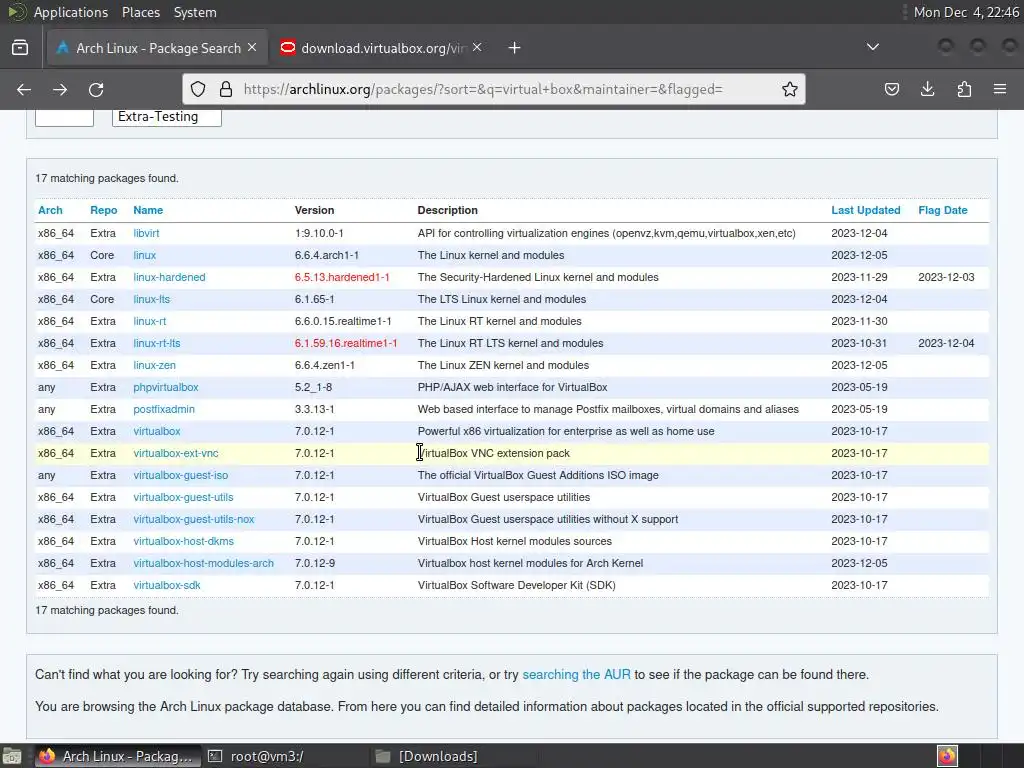Sort by Flag Date column

(942, 210)
